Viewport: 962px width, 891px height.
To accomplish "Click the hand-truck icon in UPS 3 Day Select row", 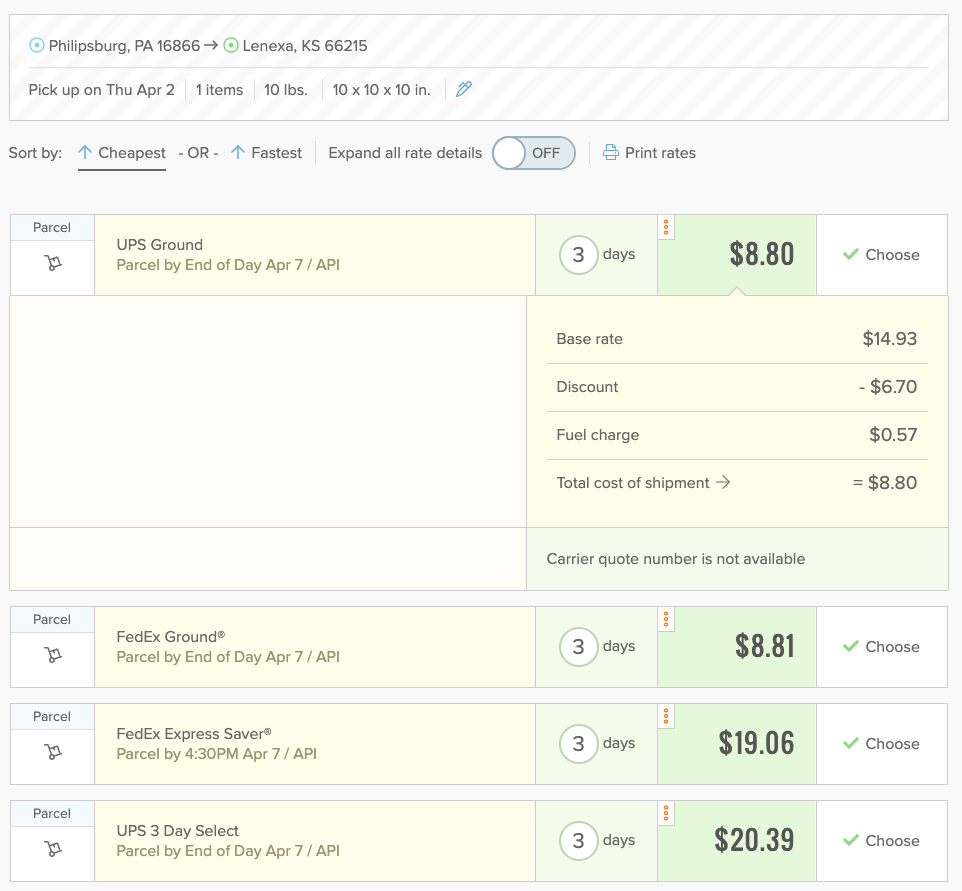I will pos(53,849).
